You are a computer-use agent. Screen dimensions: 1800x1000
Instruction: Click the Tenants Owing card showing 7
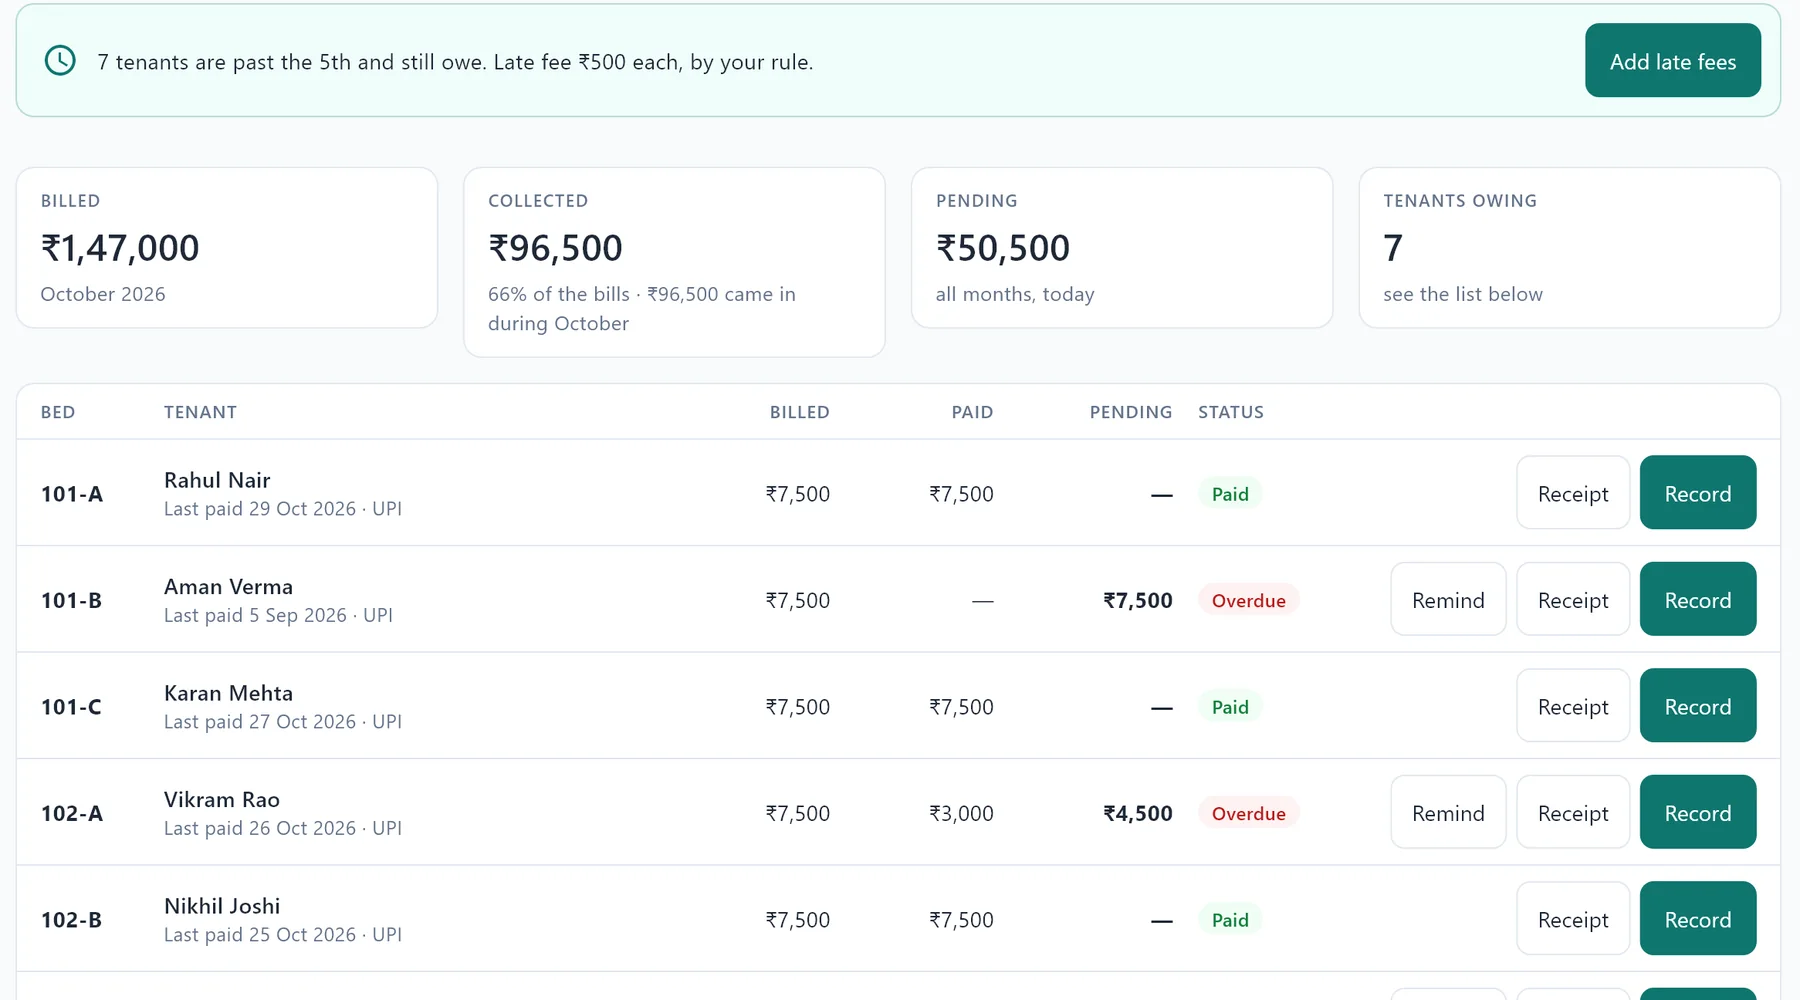click(x=1569, y=247)
